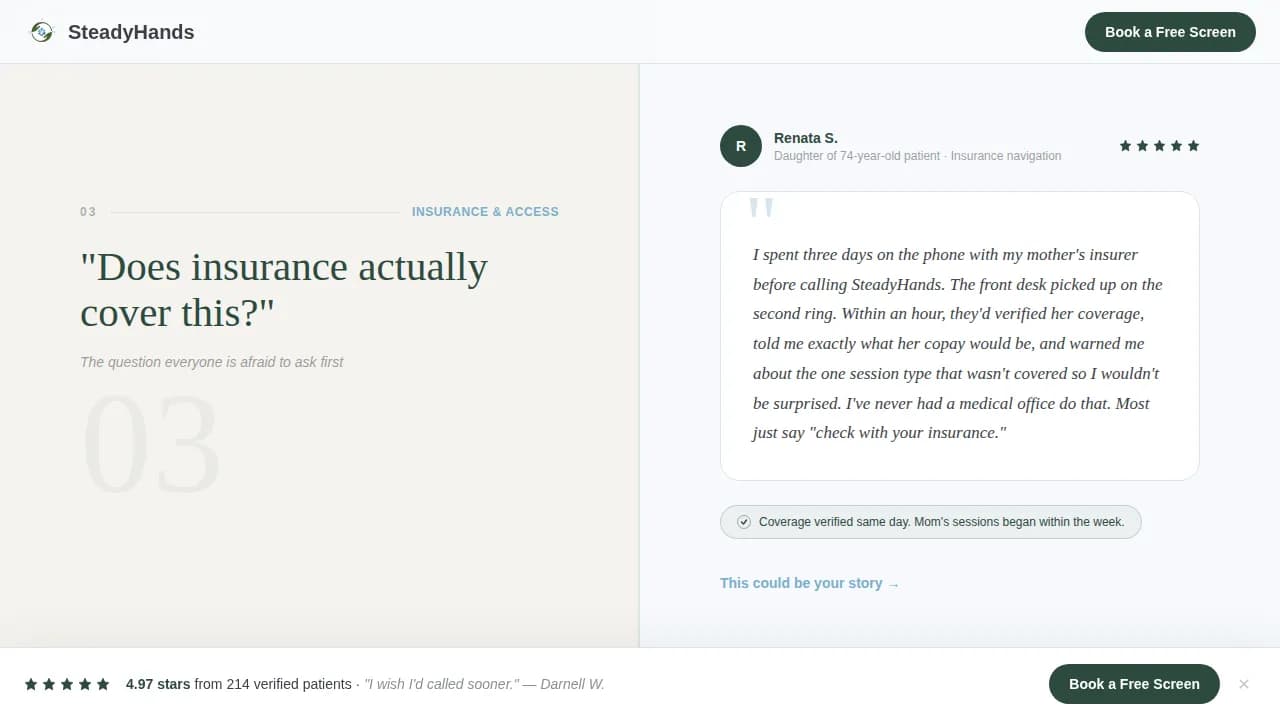The height and width of the screenshot is (720, 1280).
Task: Click the small 03 section number label
Action: pos(88,212)
